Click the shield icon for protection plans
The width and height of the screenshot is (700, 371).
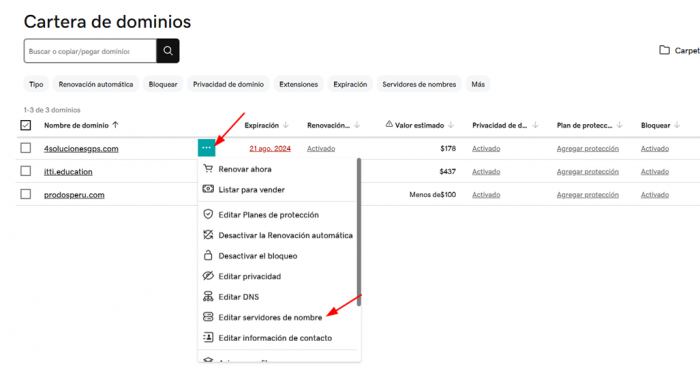[208, 214]
